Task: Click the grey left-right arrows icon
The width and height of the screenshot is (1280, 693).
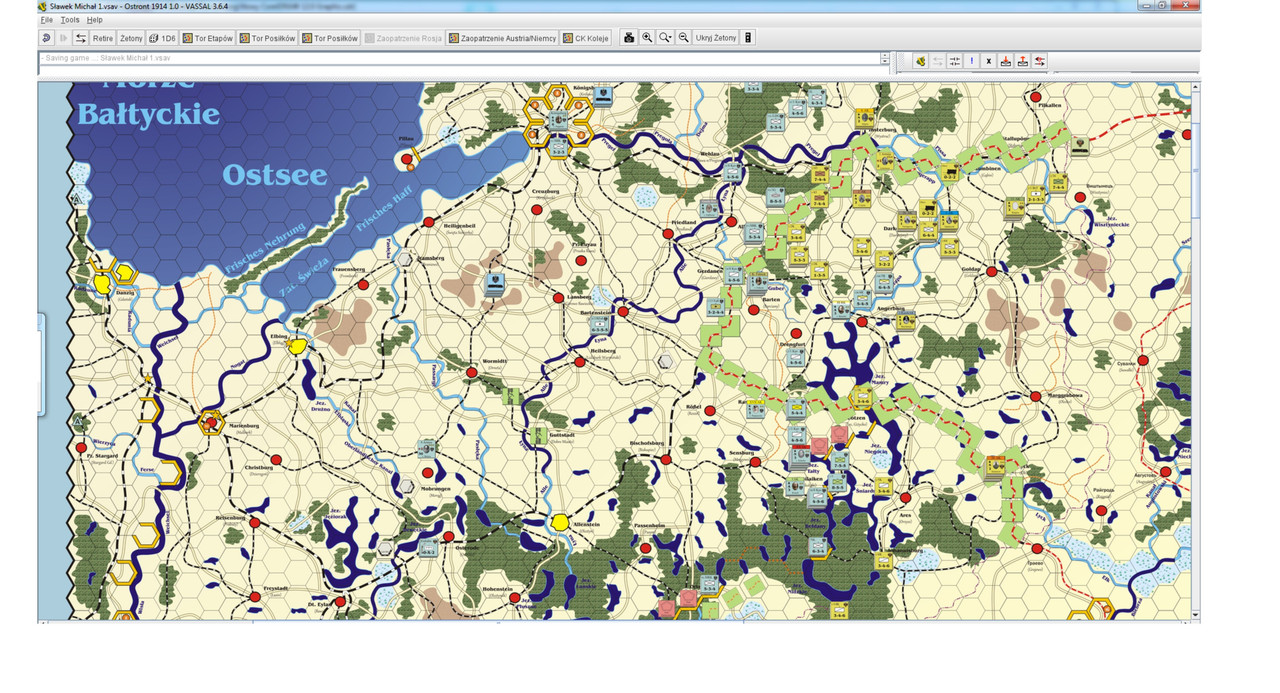Action: tap(938, 61)
